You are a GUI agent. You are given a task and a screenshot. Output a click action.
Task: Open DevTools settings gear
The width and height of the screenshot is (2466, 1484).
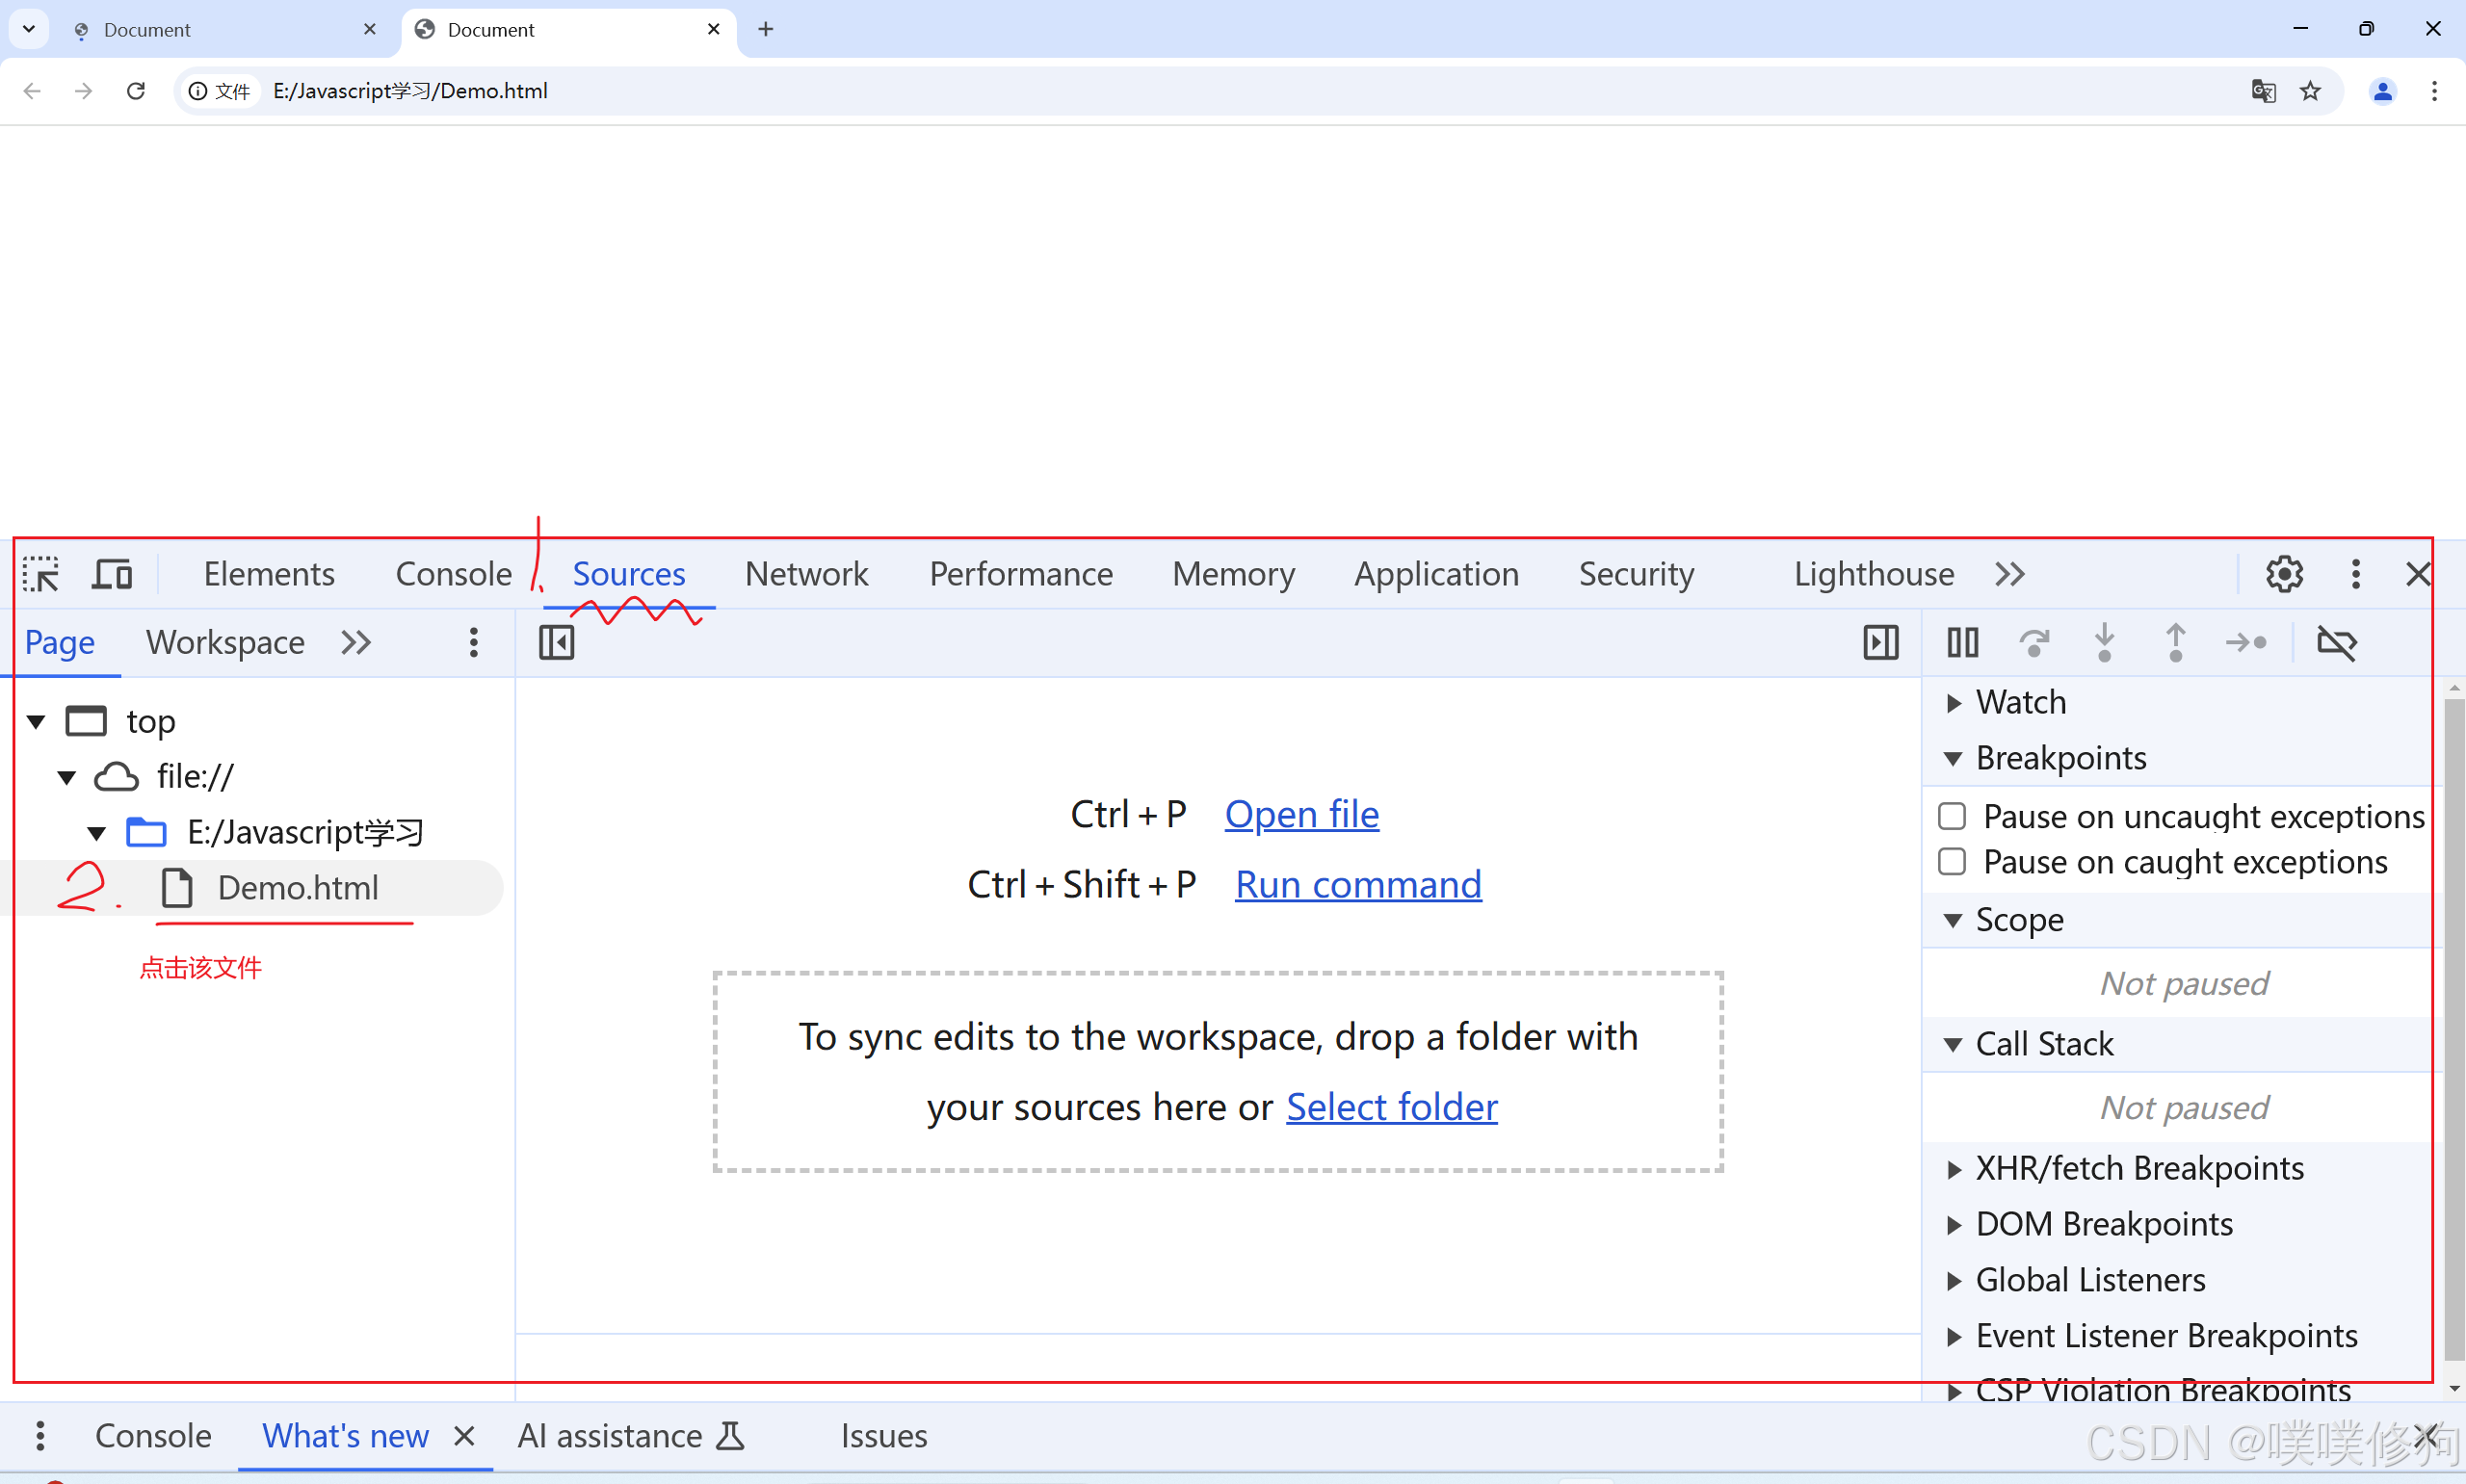click(2284, 574)
